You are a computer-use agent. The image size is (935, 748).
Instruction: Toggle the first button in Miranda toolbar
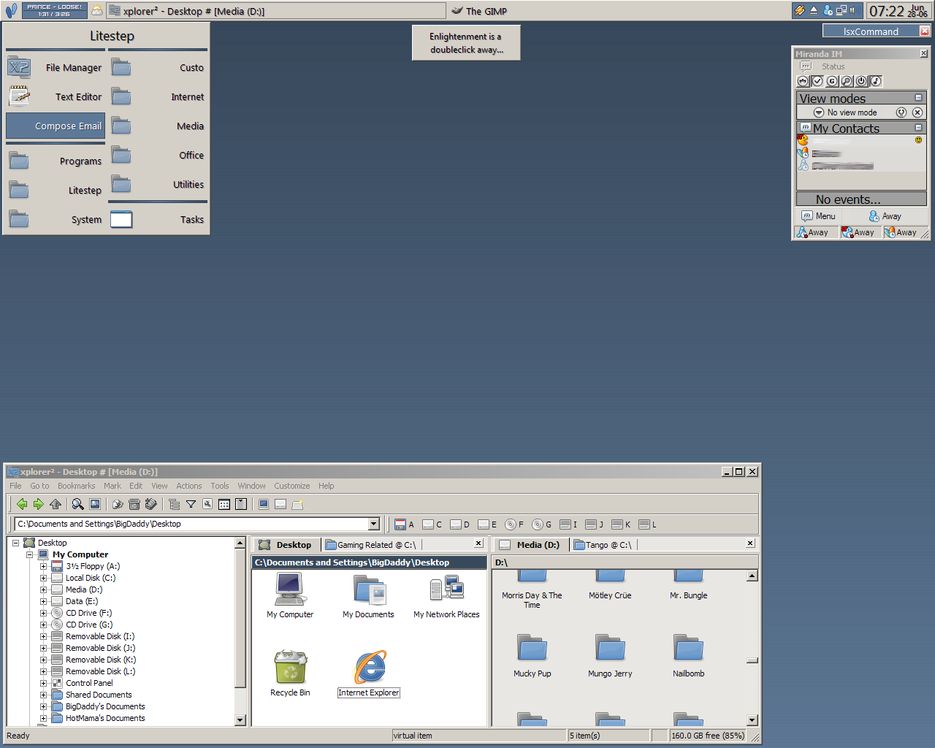(x=803, y=81)
